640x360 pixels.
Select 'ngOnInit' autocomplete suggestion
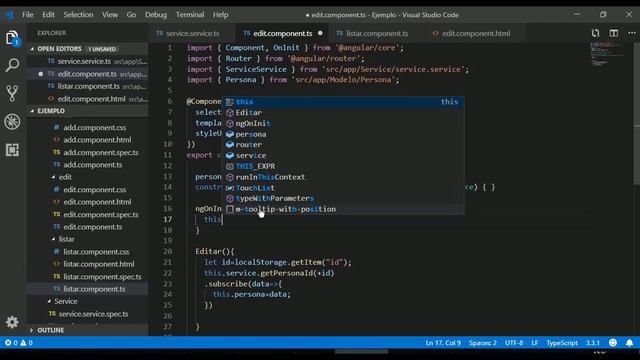pos(344,123)
